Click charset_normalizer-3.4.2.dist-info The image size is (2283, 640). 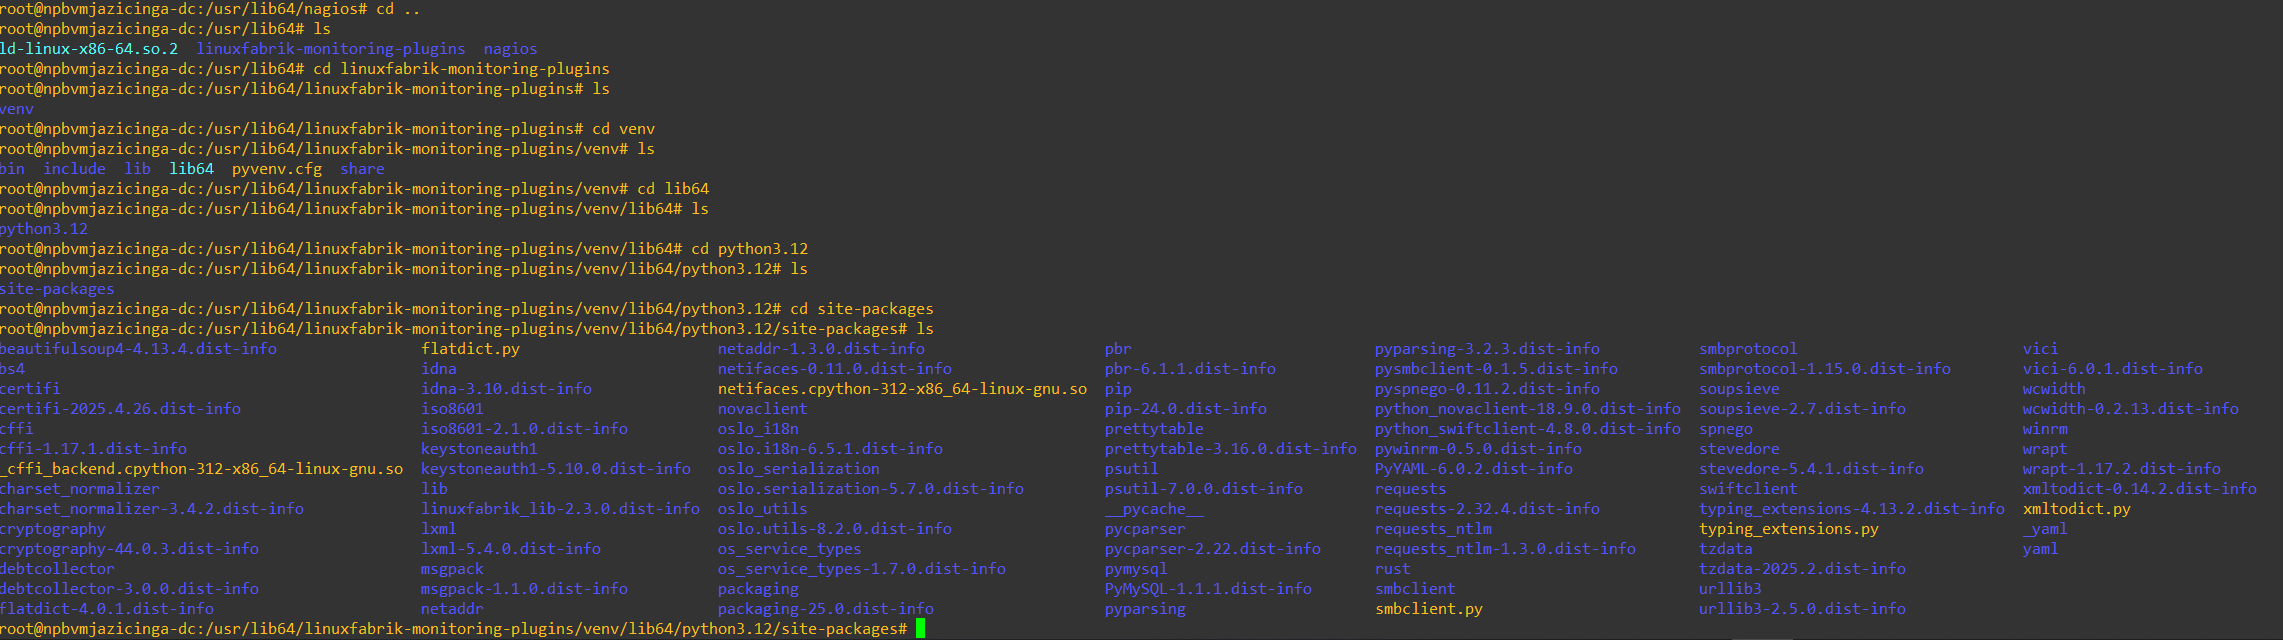click(x=151, y=509)
